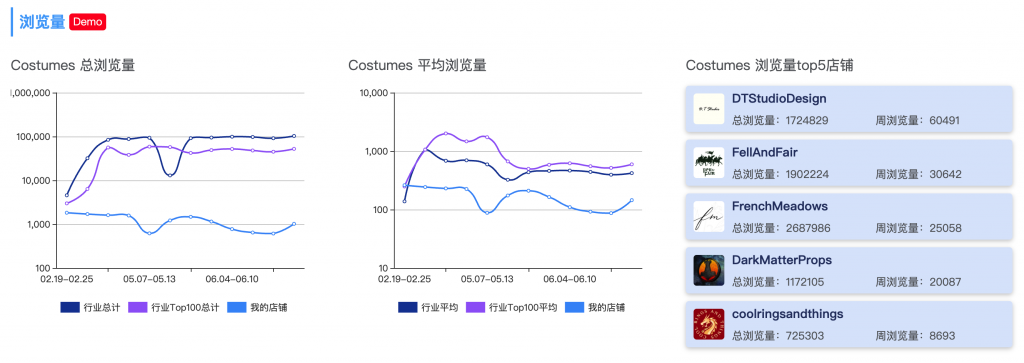The width and height of the screenshot is (1024, 363).
Task: Open the DarkMatterProps shop name link
Action: pos(782,260)
